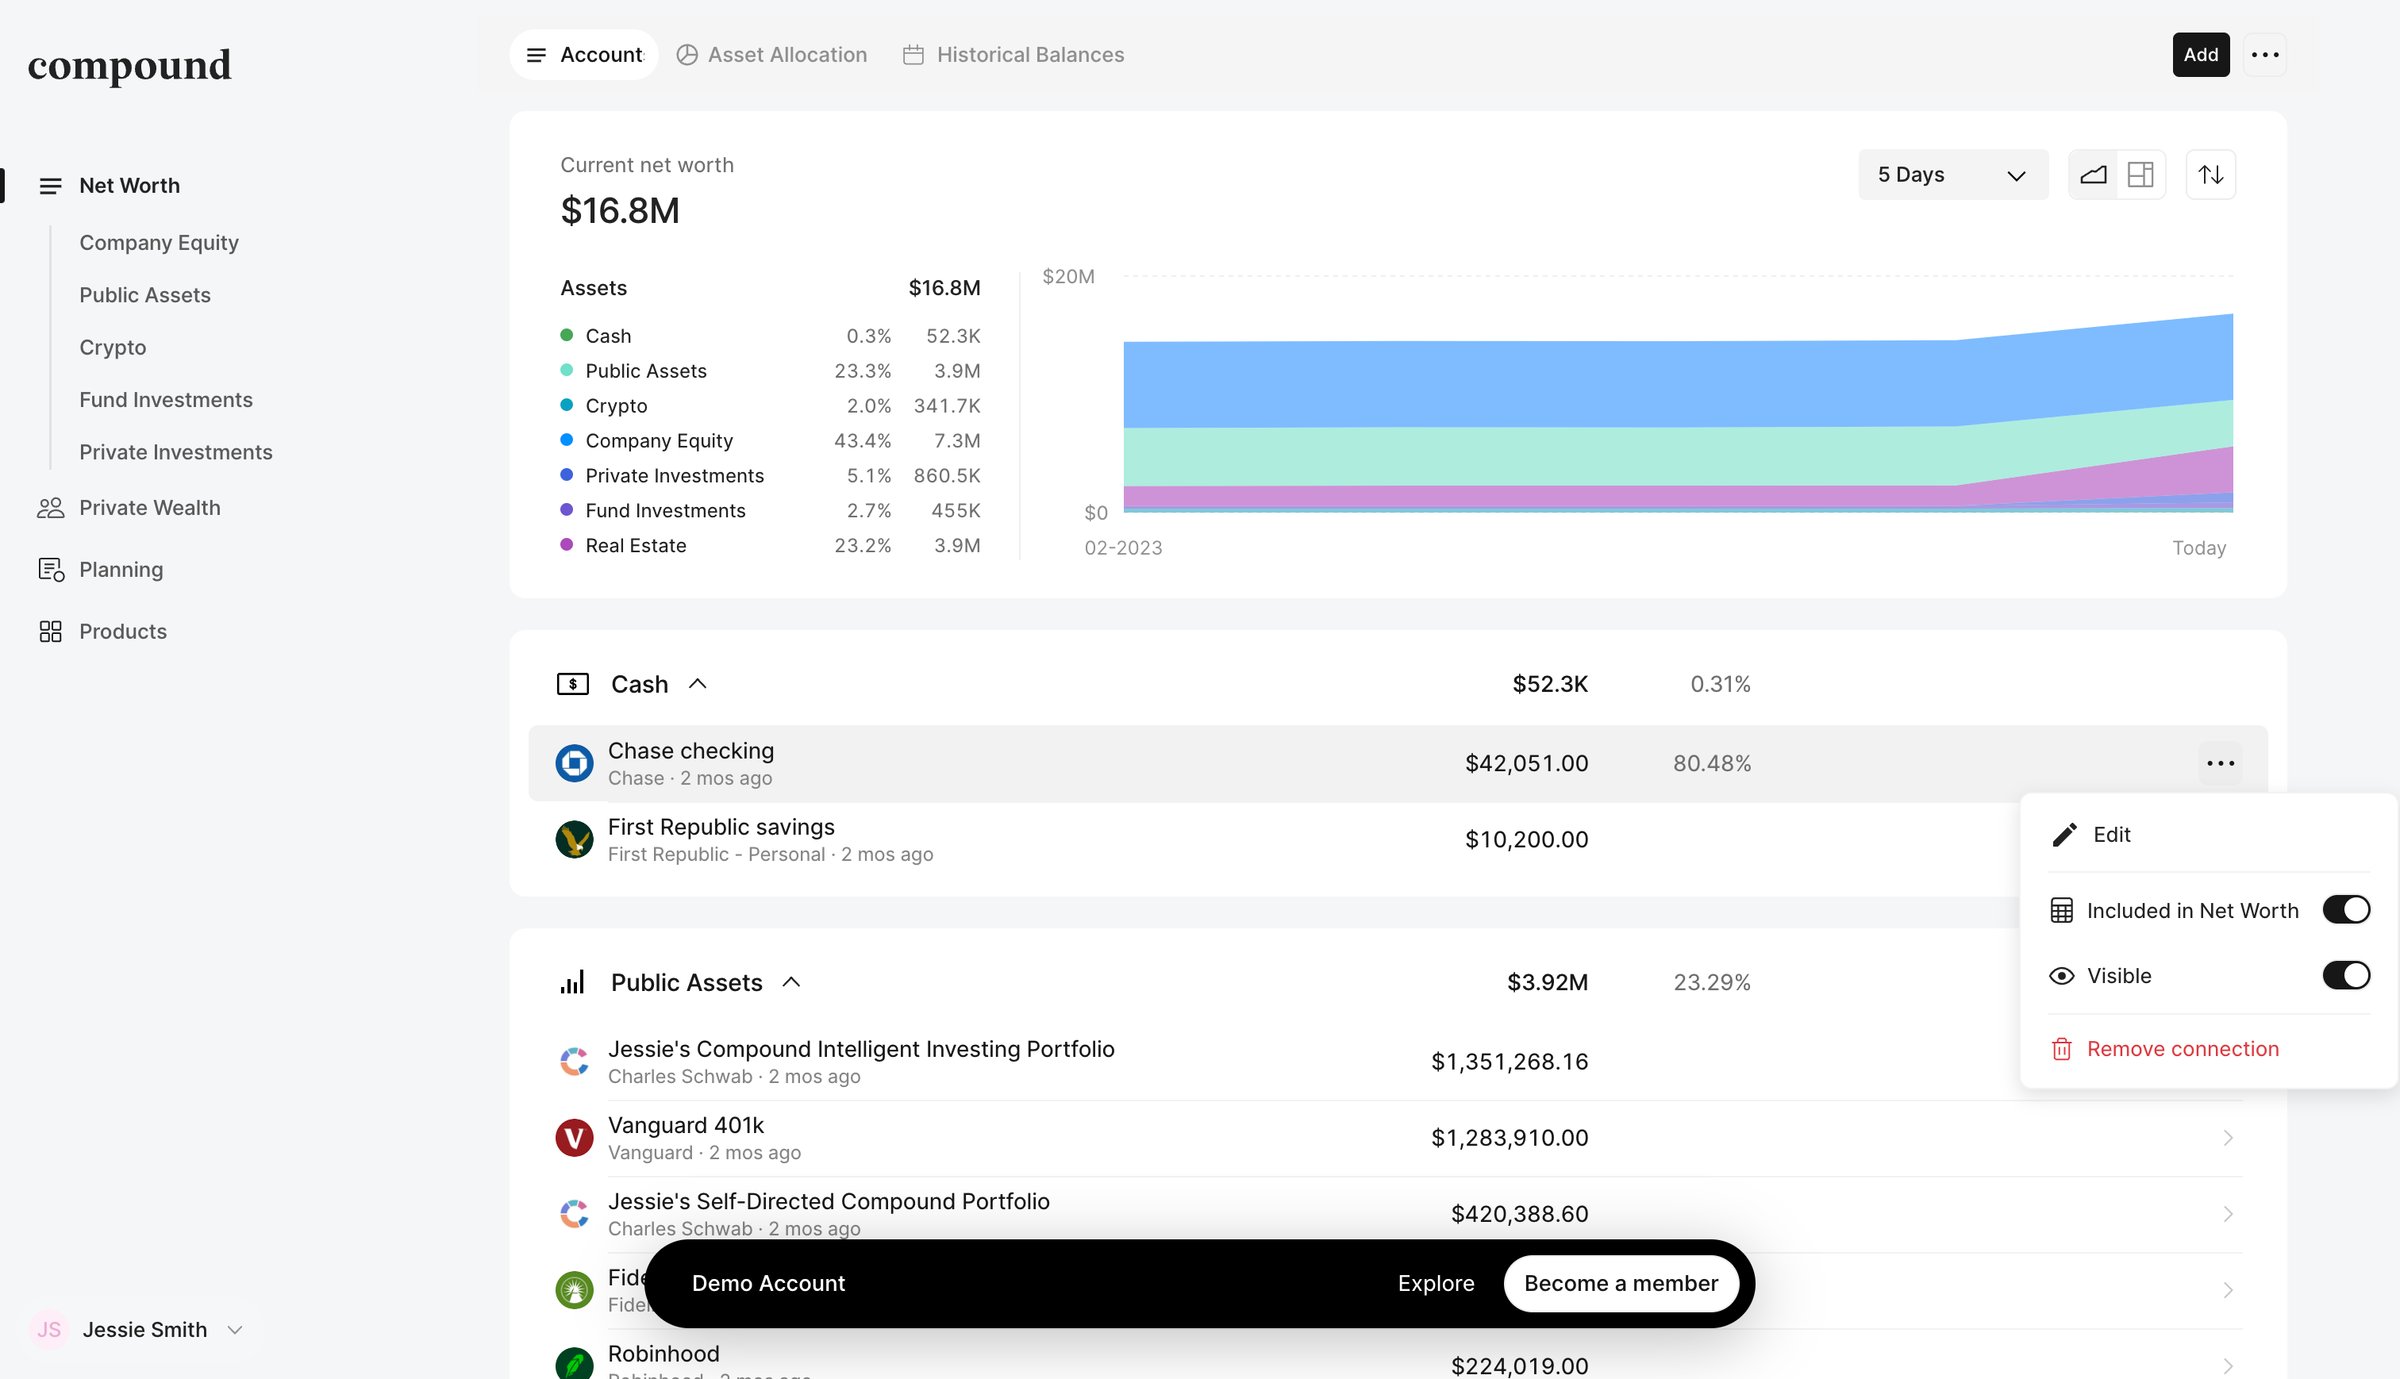
Task: Collapse the Public Assets section
Action: (x=791, y=983)
